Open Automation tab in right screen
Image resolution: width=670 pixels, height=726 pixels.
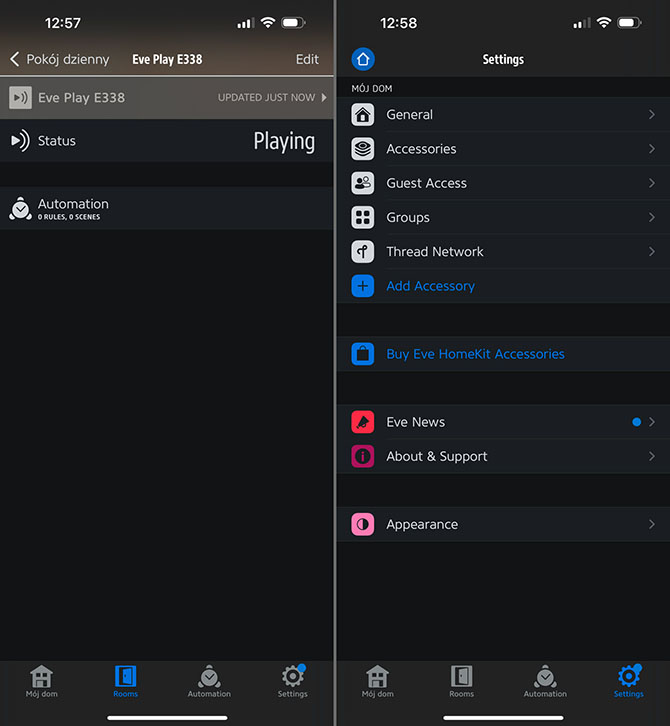tap(545, 681)
